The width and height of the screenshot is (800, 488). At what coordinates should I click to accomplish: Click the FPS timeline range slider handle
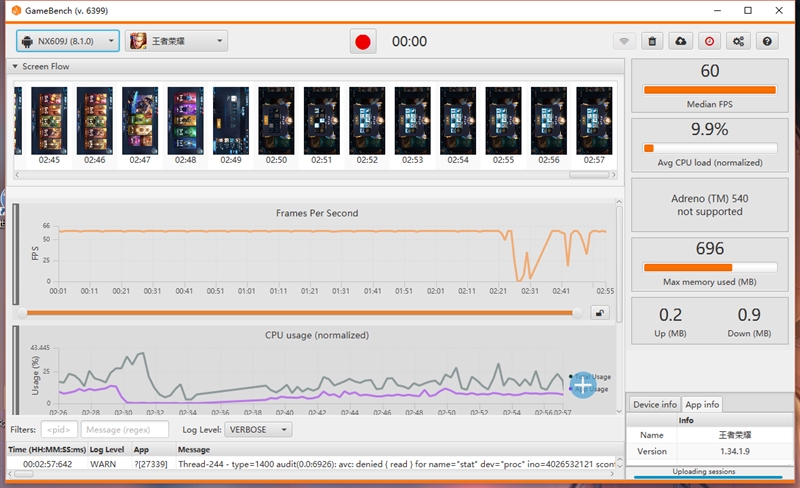pos(577,312)
